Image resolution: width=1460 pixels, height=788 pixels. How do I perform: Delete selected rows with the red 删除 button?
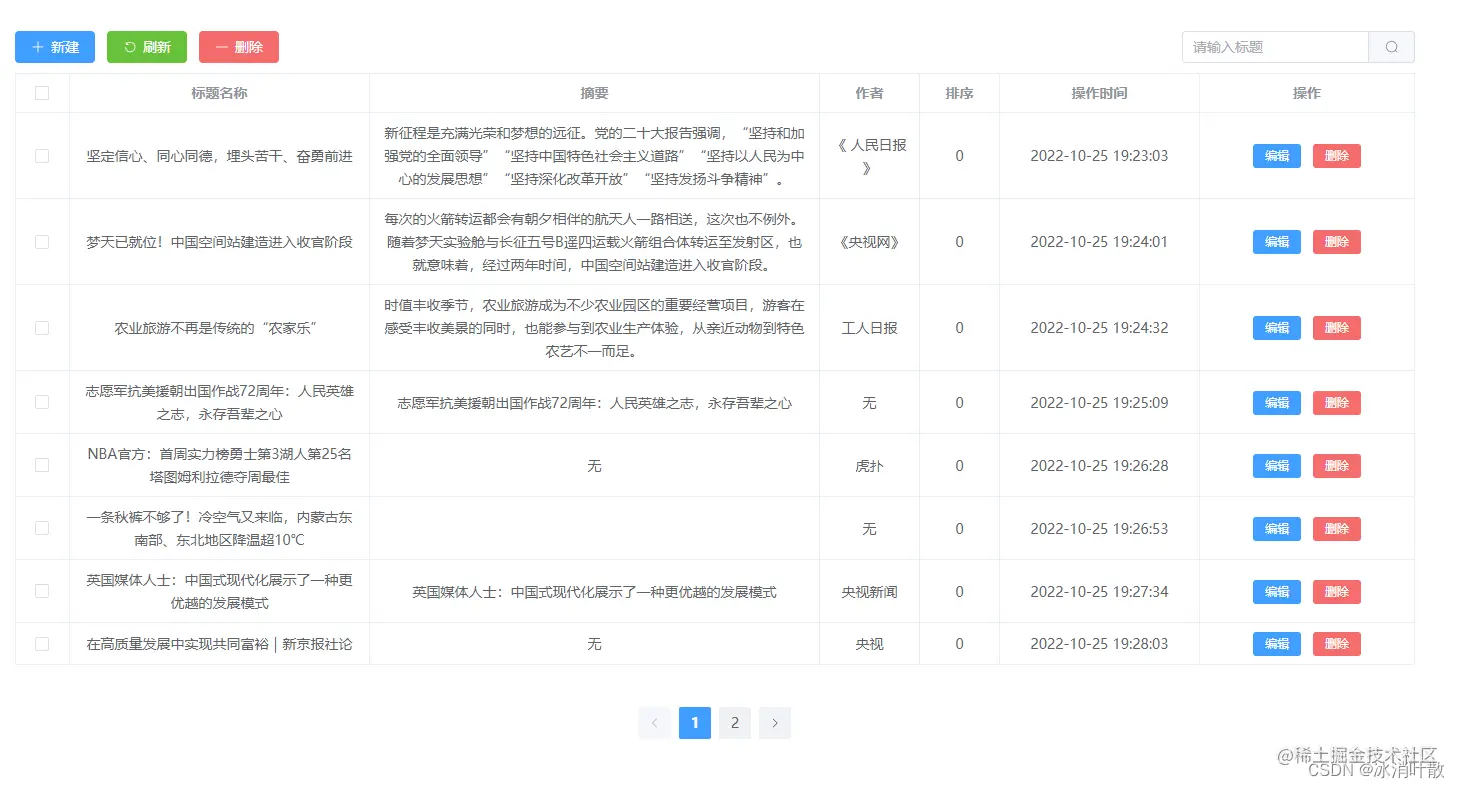click(x=239, y=46)
